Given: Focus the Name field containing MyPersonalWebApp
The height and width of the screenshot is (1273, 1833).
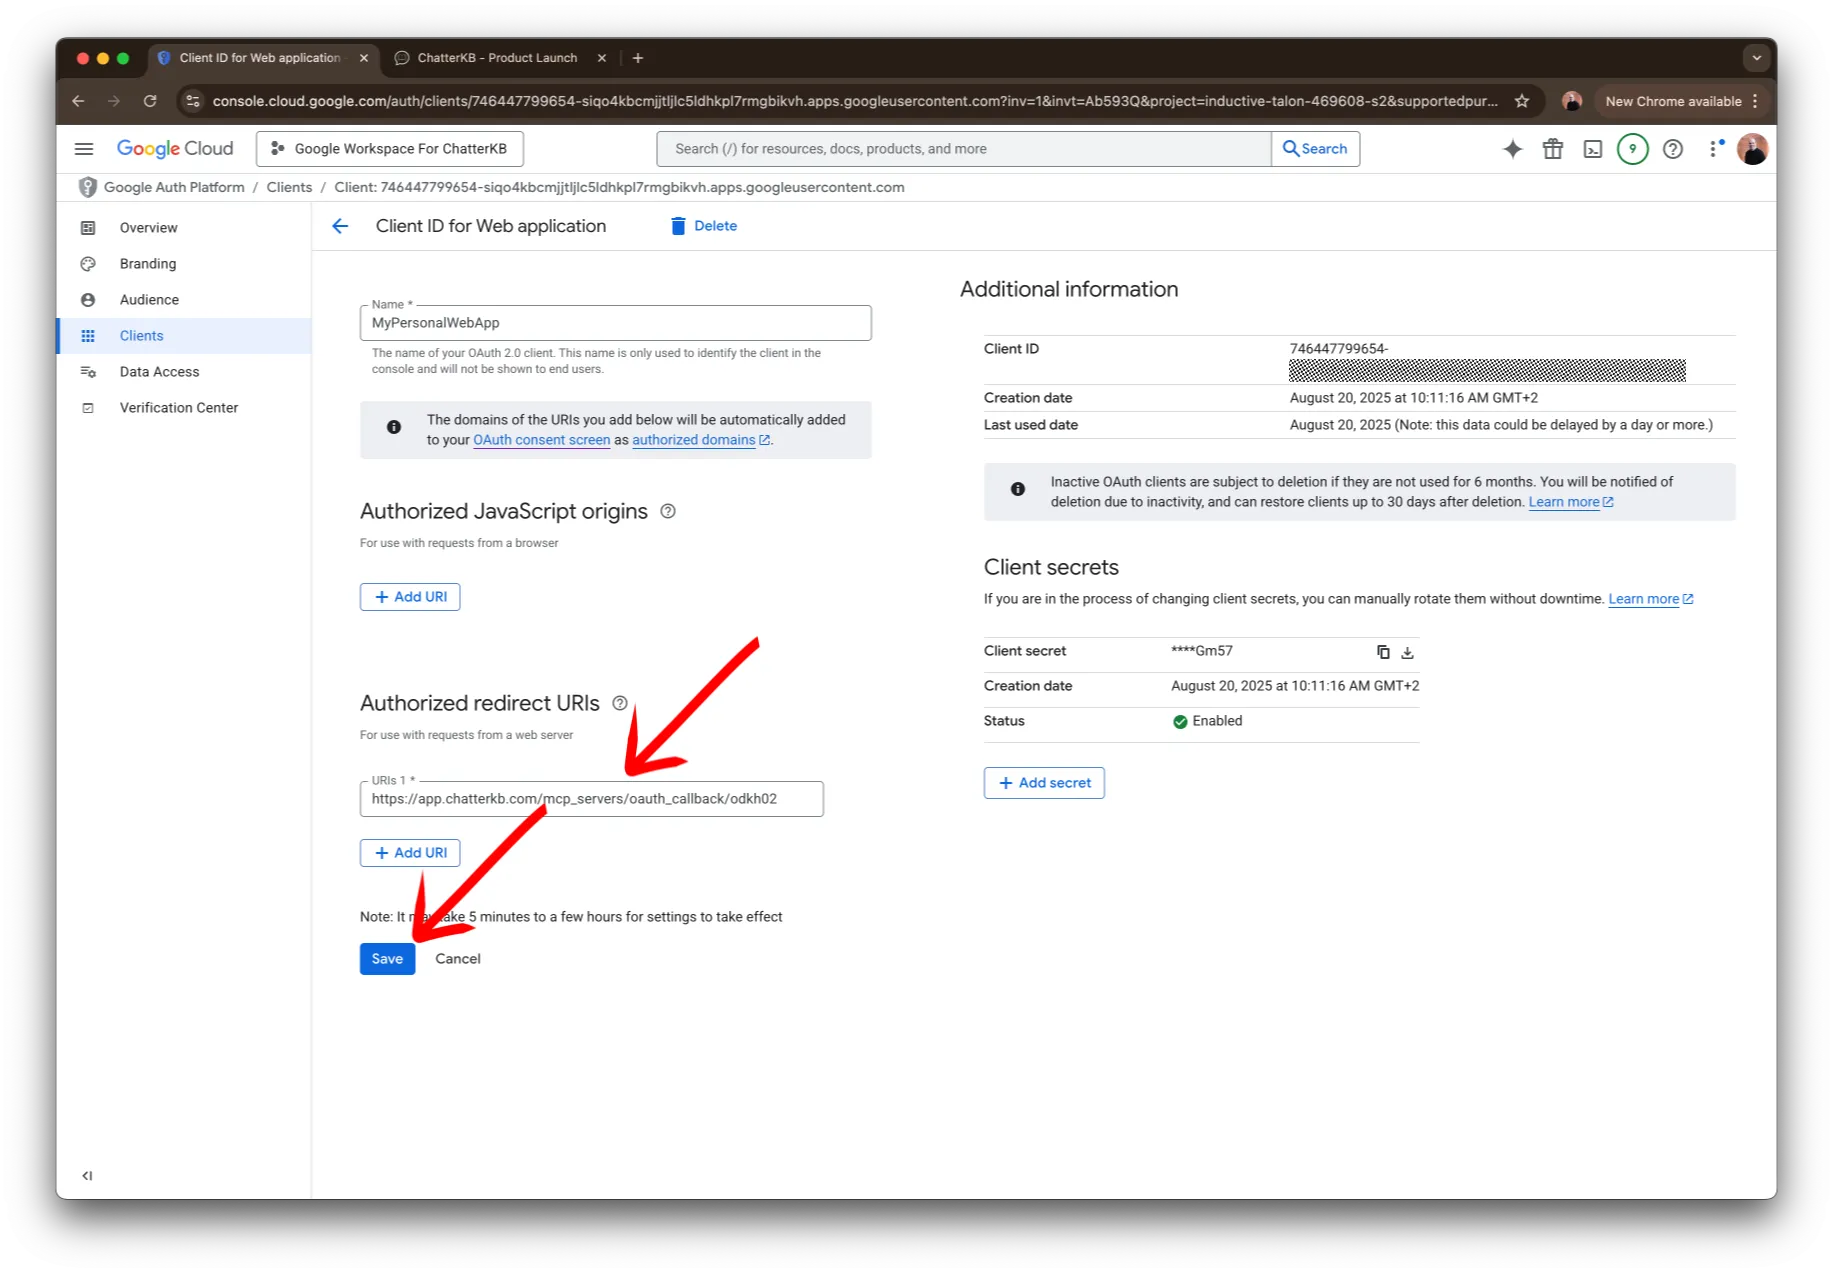Looking at the screenshot, I should pyautogui.click(x=615, y=323).
